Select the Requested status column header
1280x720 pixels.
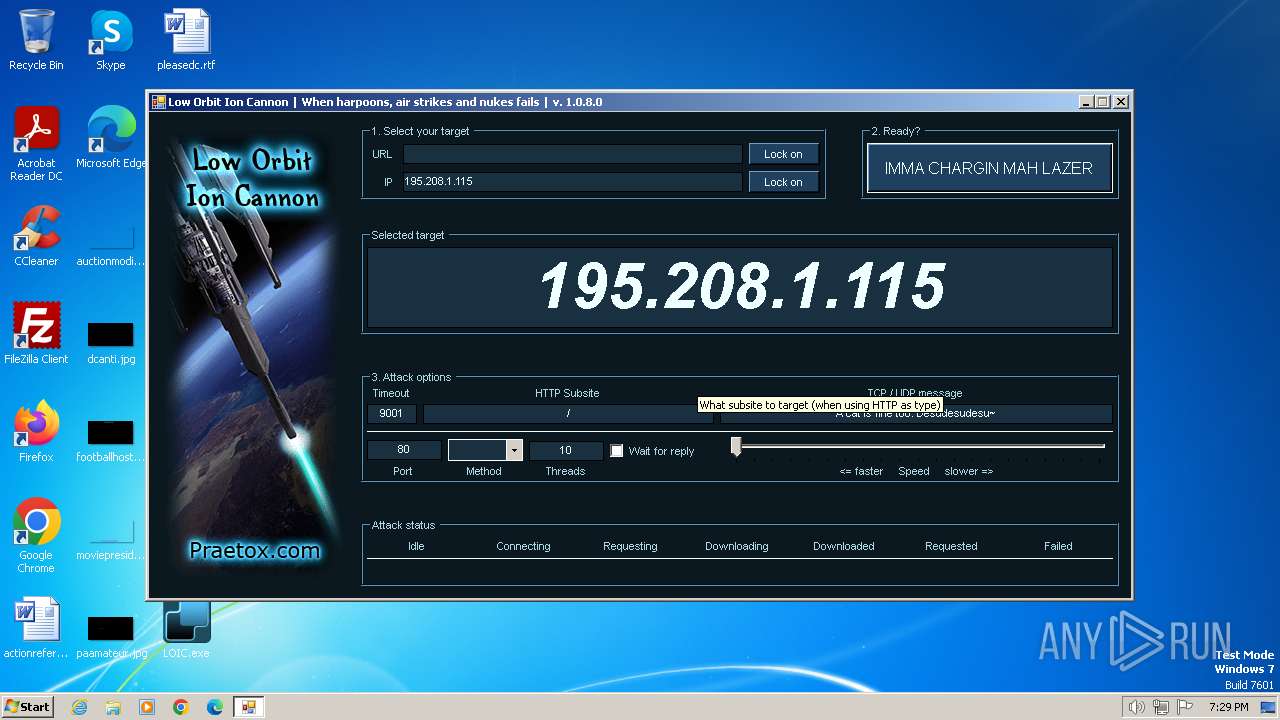[951, 546]
